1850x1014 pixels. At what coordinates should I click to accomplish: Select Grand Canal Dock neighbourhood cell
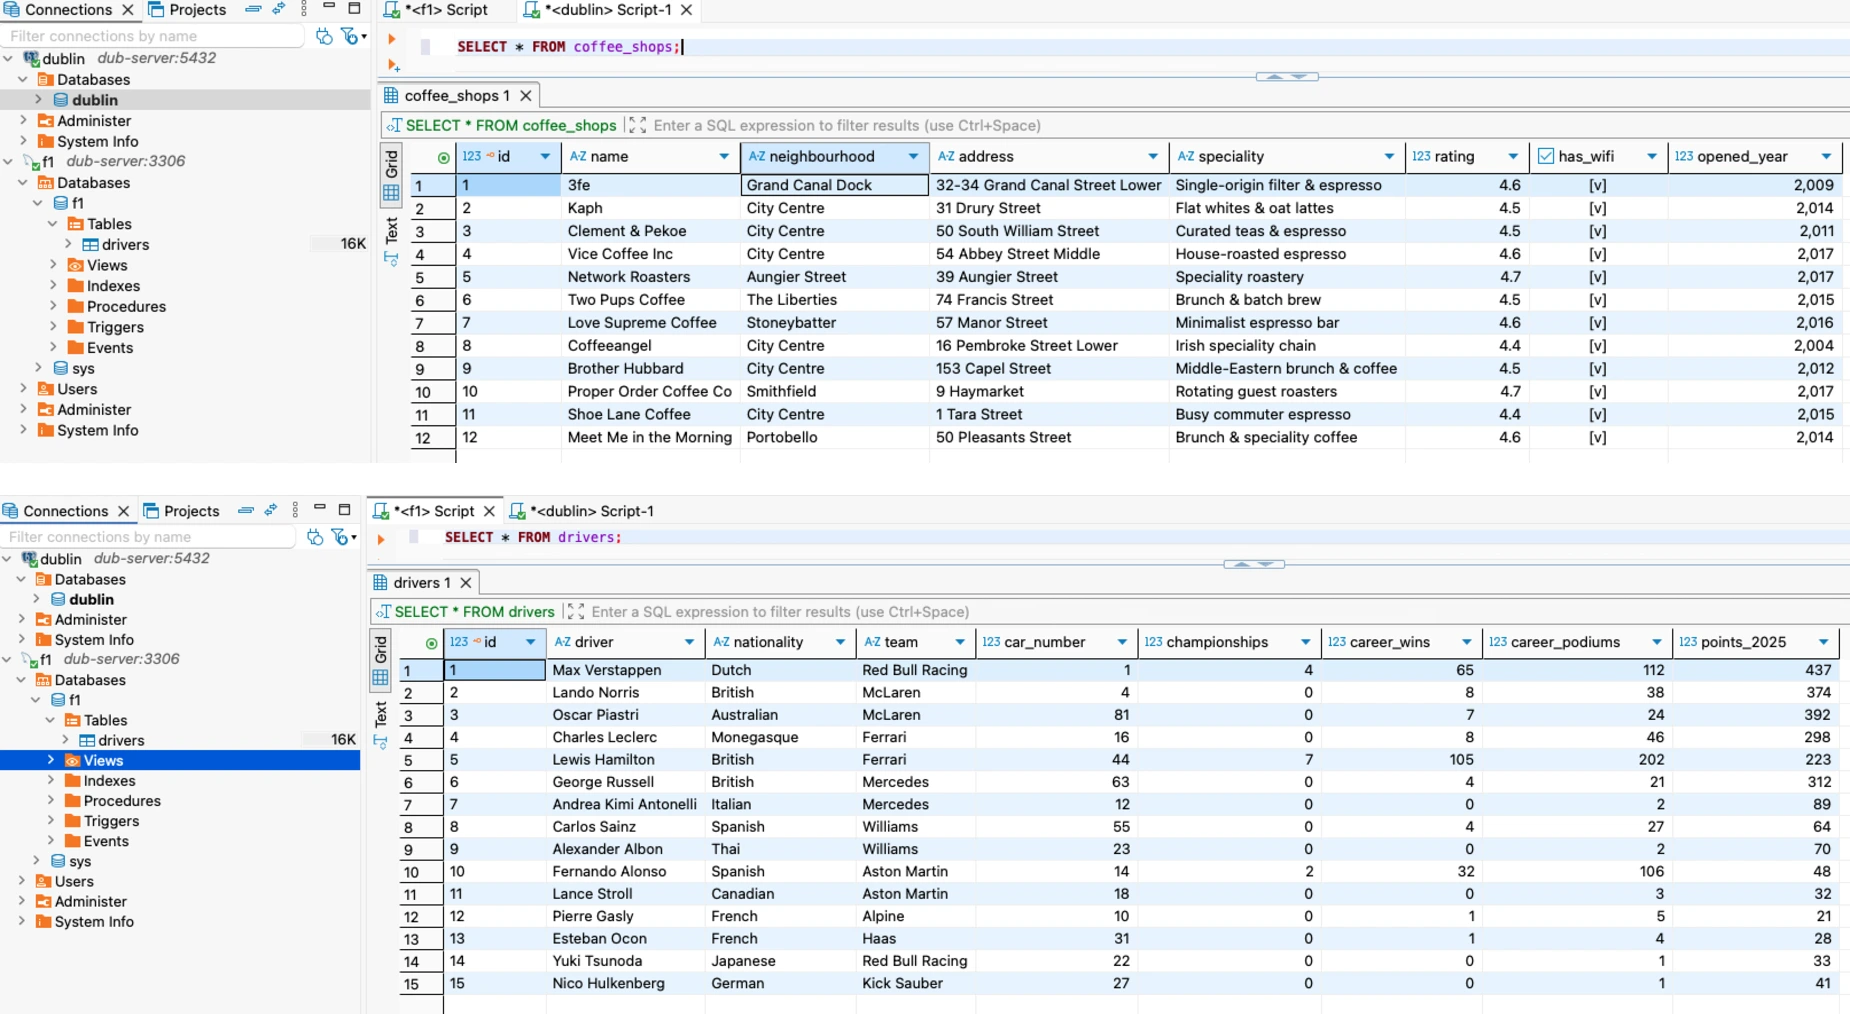click(x=834, y=185)
